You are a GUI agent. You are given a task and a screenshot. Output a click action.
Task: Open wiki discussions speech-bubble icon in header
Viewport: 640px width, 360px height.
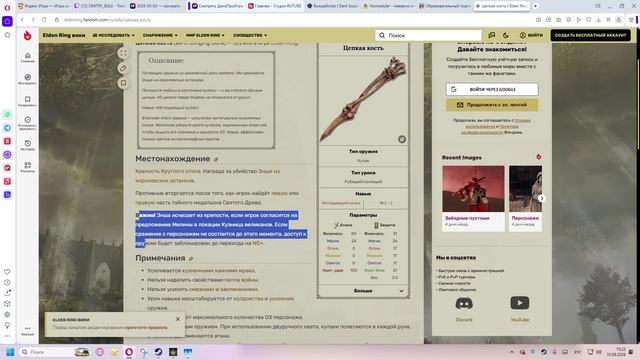pos(491,36)
